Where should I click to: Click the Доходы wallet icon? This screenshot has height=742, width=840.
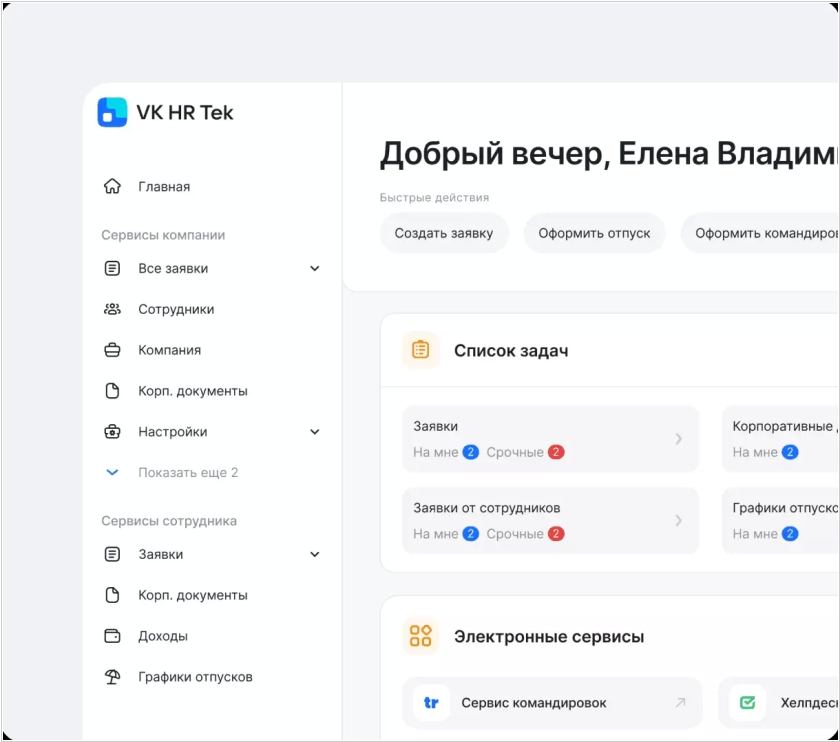113,636
